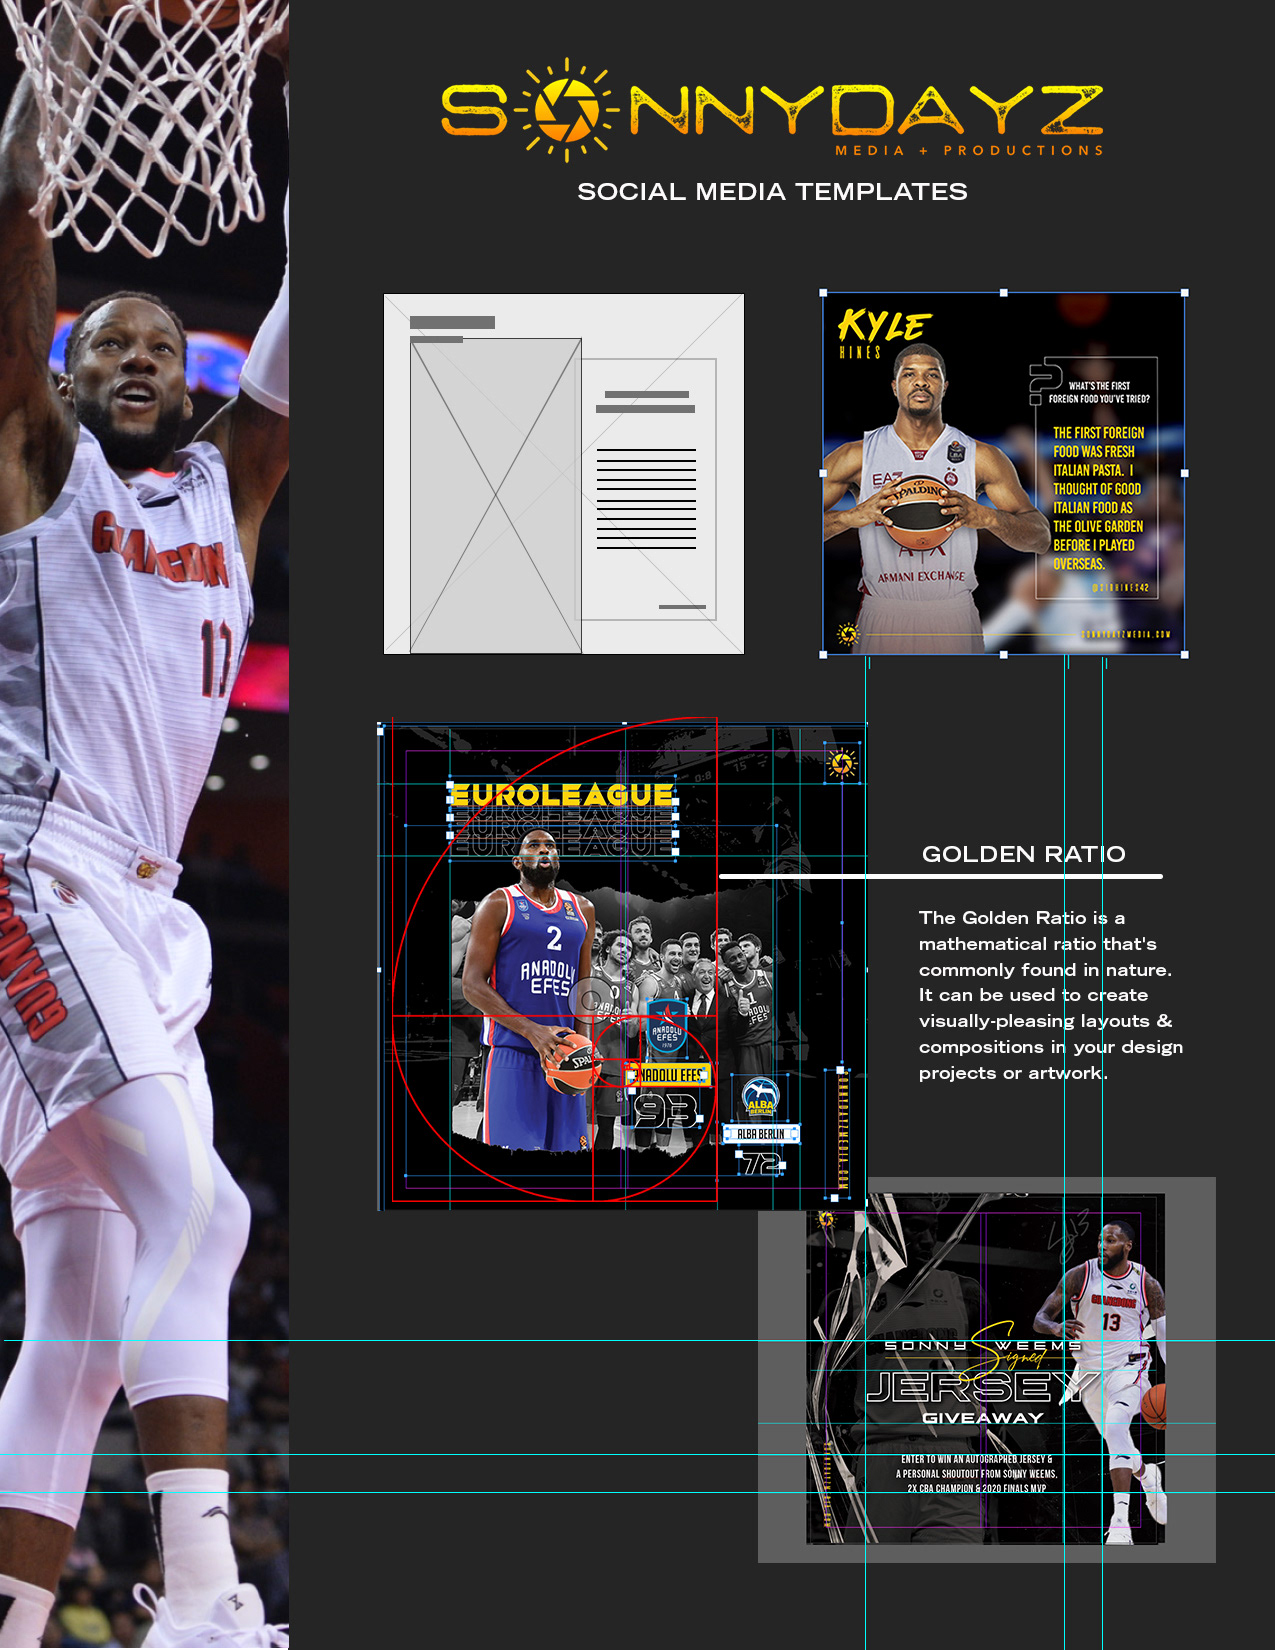Click 'ENTER TO WIN AN AUTOGRAPHED JERSEY' line

point(977,1459)
